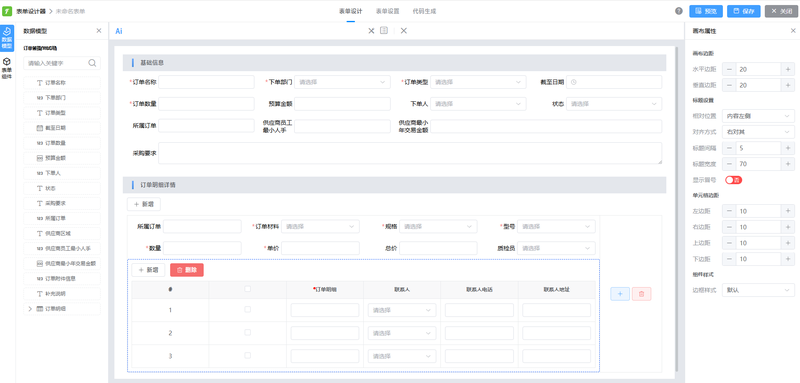The image size is (800, 383).
Task: Click the 关闭 button in the top bar
Action: tap(782, 11)
